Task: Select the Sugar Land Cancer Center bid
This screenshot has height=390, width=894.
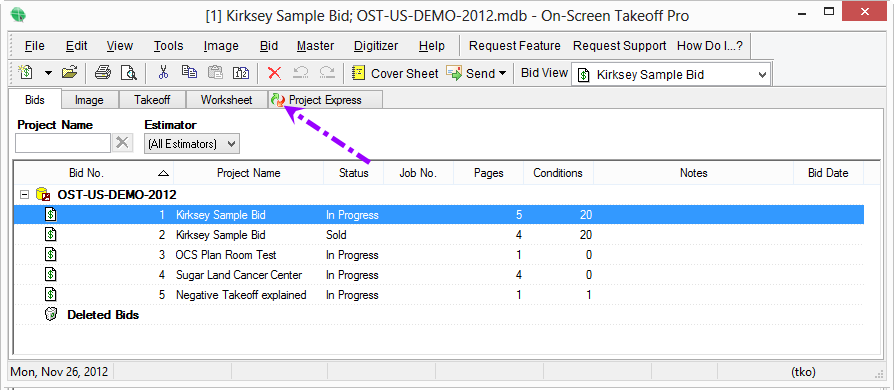Action: pos(438,275)
